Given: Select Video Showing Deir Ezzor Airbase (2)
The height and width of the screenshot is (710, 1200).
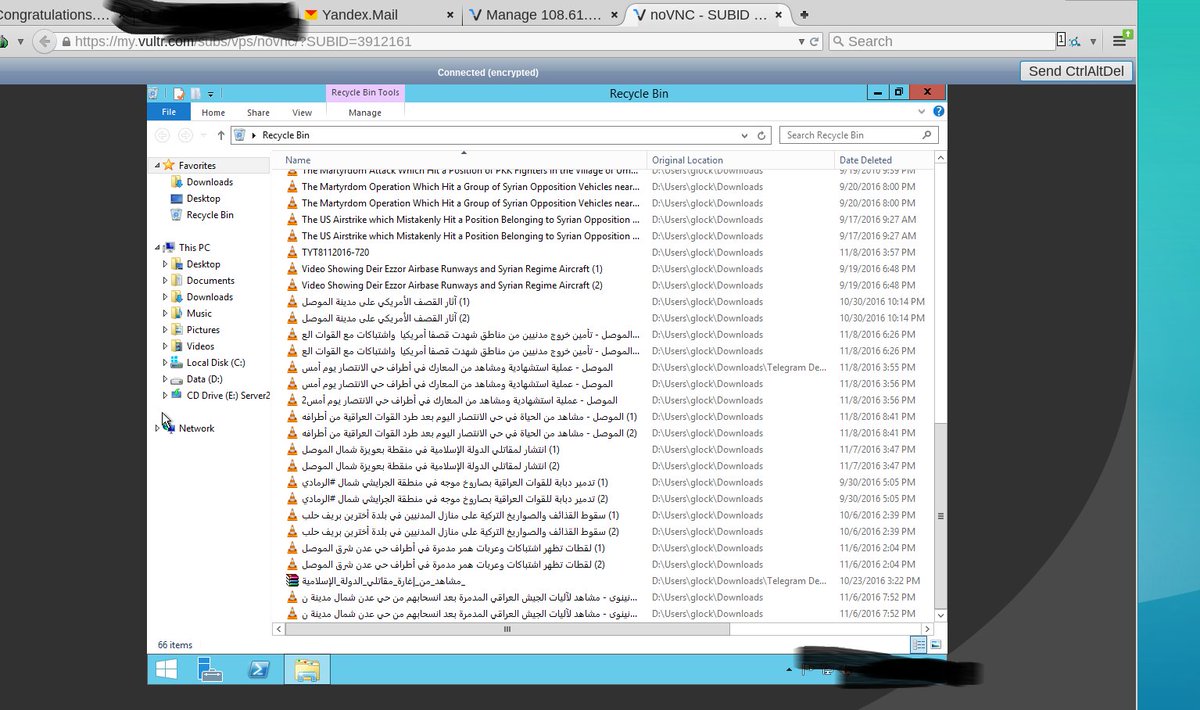Looking at the screenshot, I should pos(607,285).
